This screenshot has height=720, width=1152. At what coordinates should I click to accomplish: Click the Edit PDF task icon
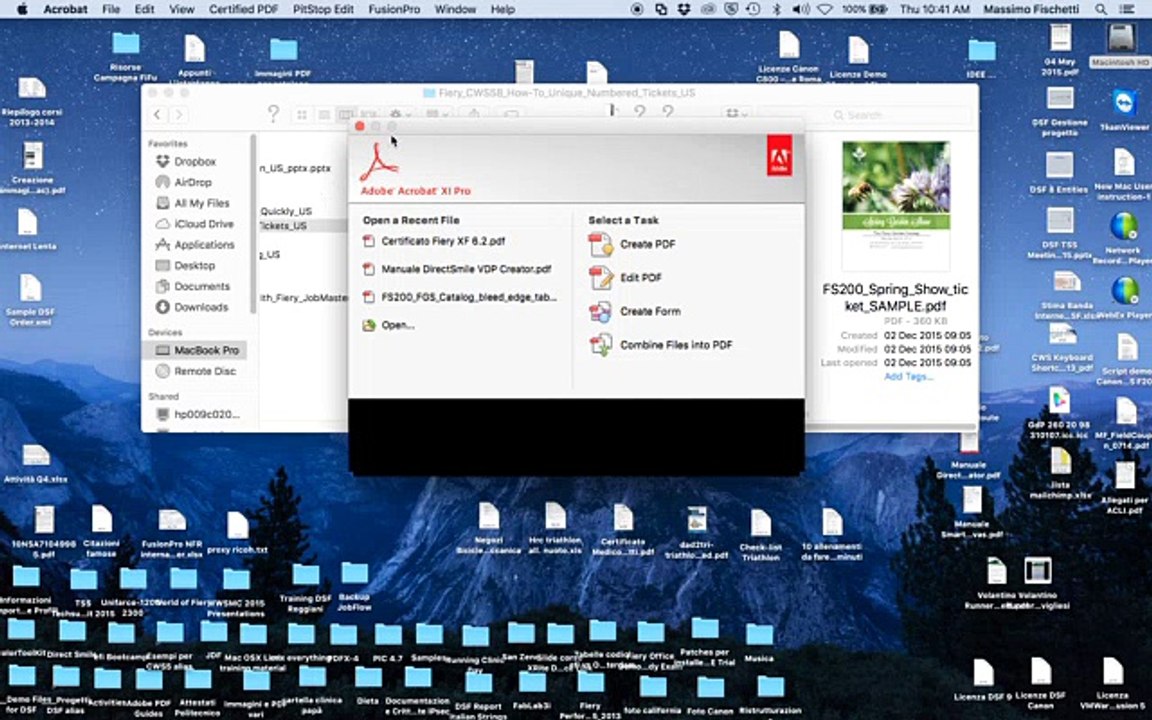click(x=601, y=278)
